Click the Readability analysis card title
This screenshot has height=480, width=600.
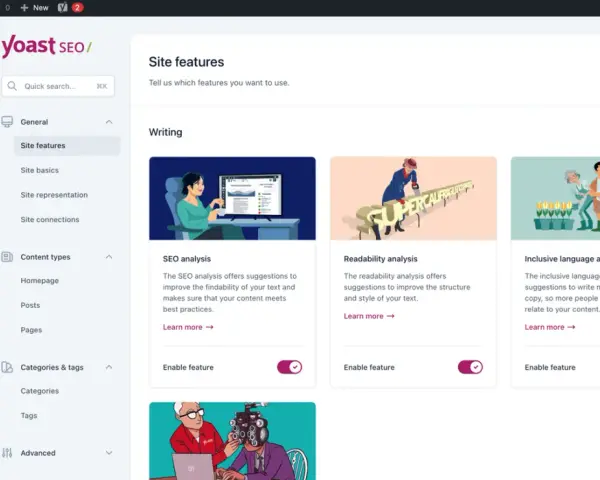click(x=380, y=259)
